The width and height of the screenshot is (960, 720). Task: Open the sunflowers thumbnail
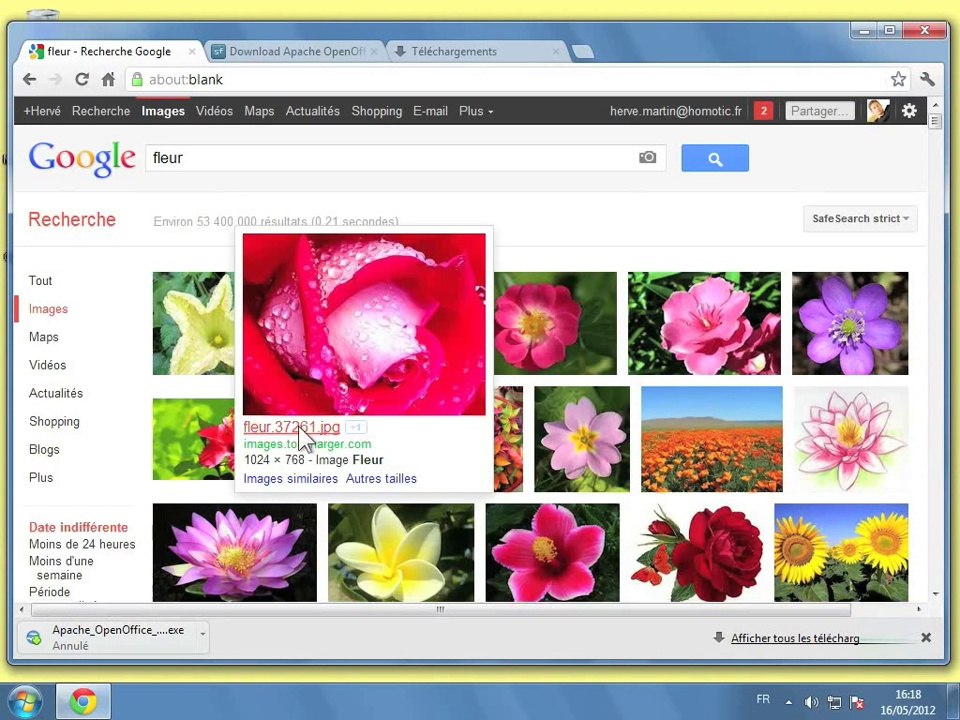[841, 552]
